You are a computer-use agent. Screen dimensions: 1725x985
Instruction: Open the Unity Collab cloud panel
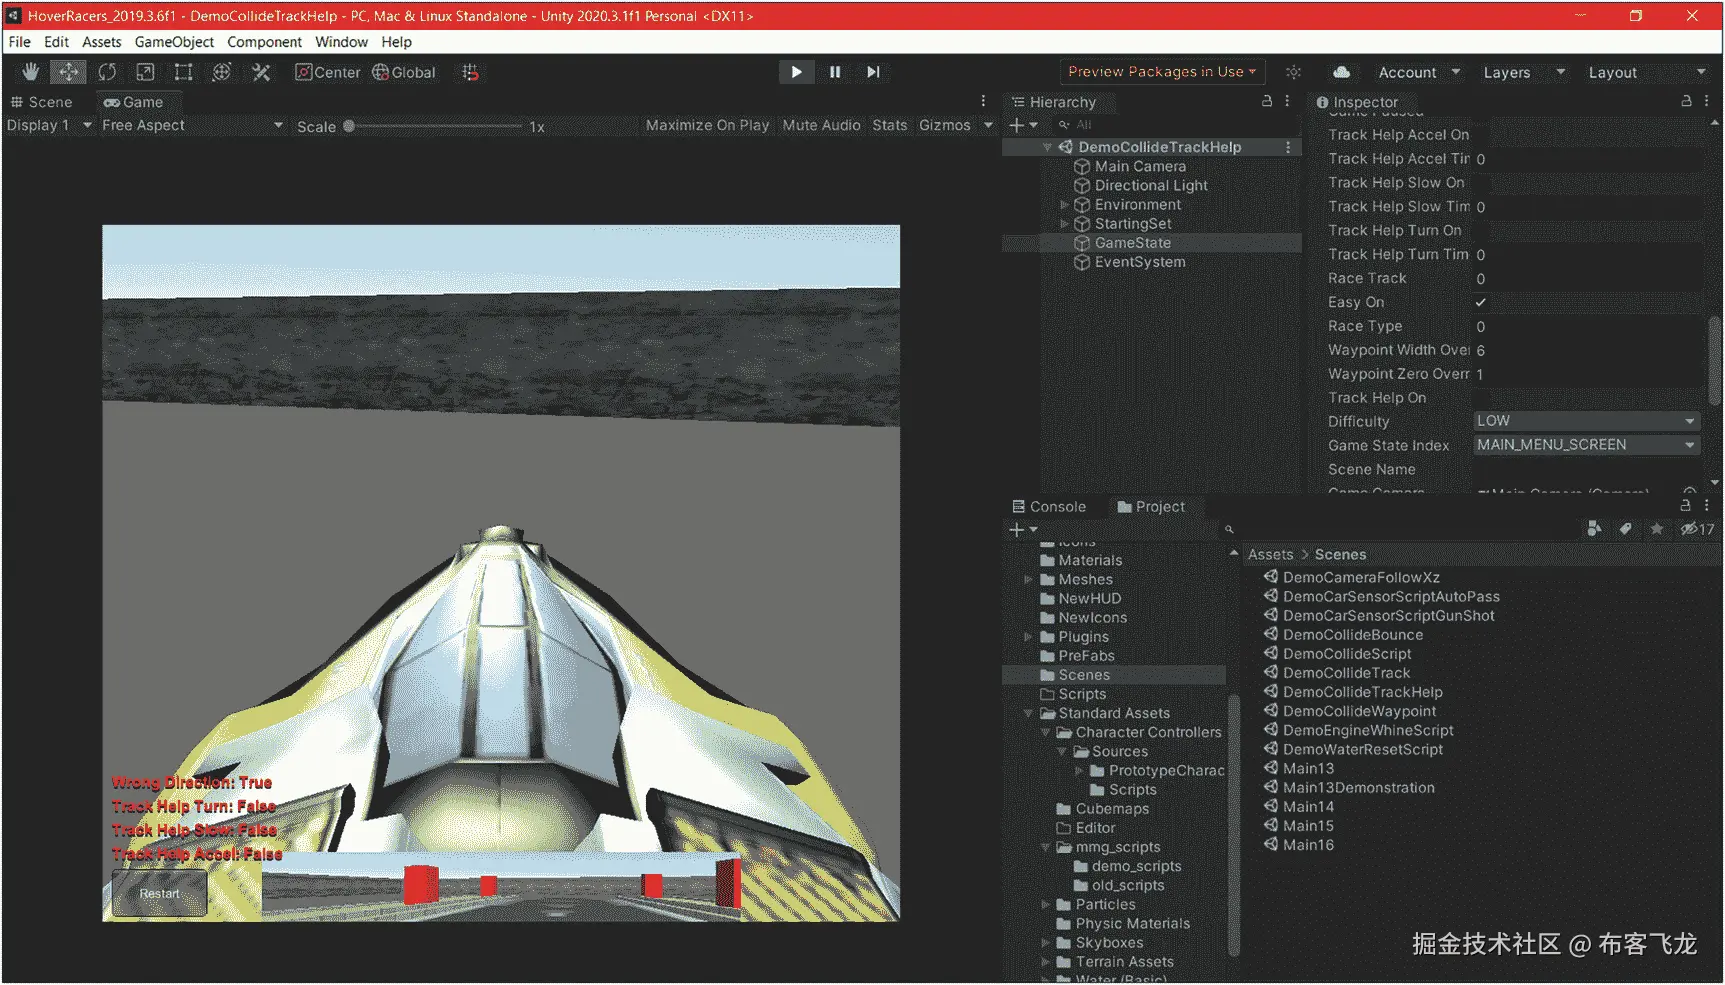[x=1341, y=71]
